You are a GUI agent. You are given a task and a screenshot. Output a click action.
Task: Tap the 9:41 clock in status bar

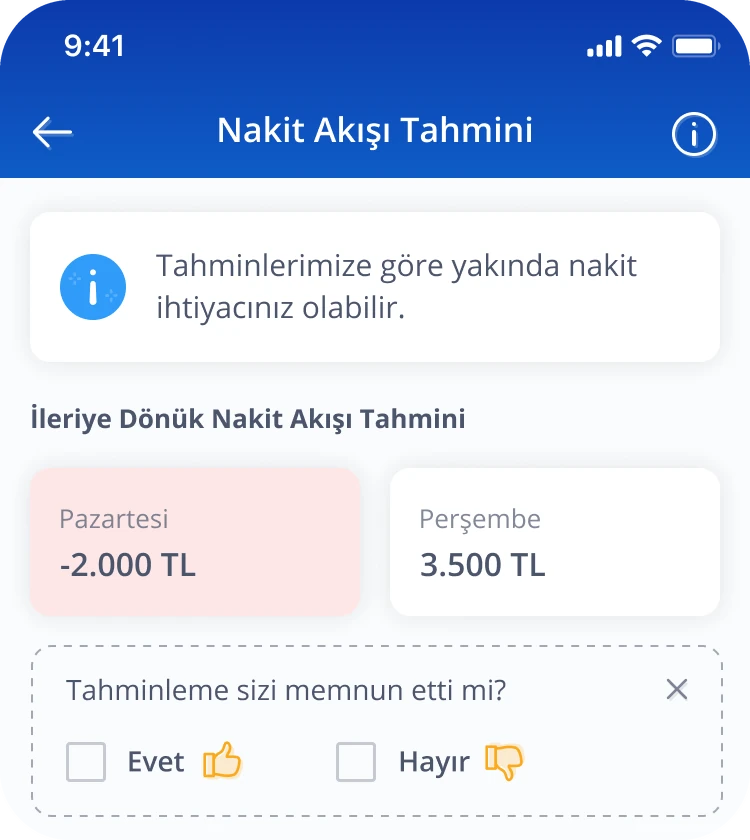94,46
